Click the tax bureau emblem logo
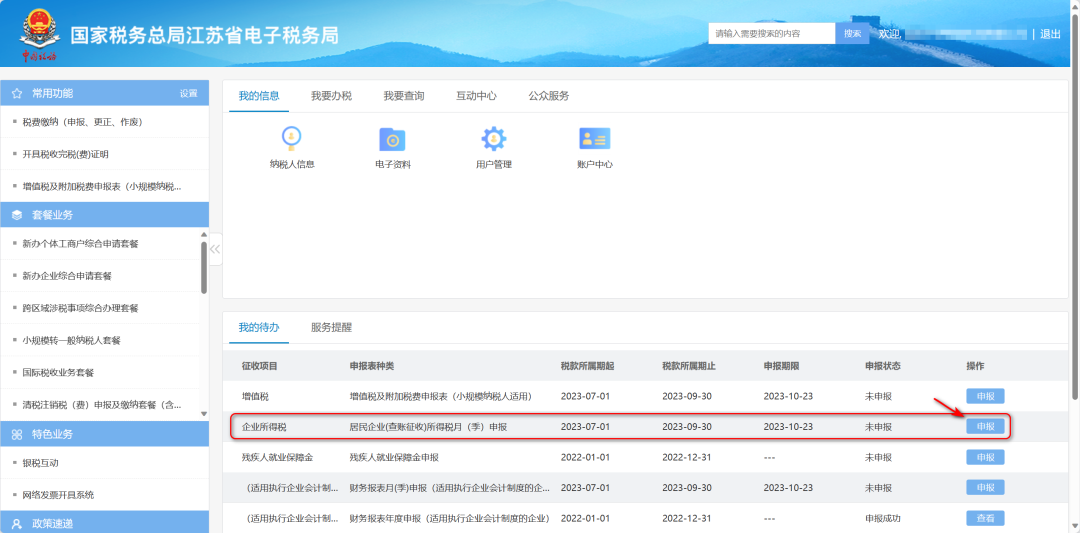 click(x=40, y=33)
